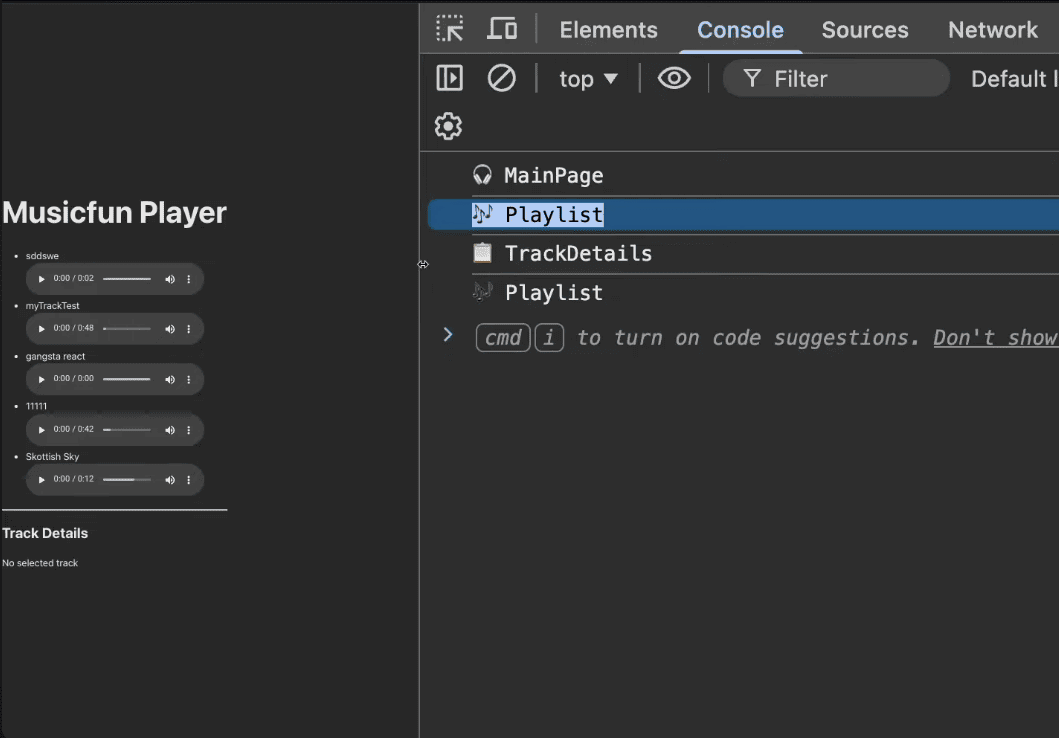Open more options for 11111 player
The image size is (1059, 738).
tap(188, 430)
